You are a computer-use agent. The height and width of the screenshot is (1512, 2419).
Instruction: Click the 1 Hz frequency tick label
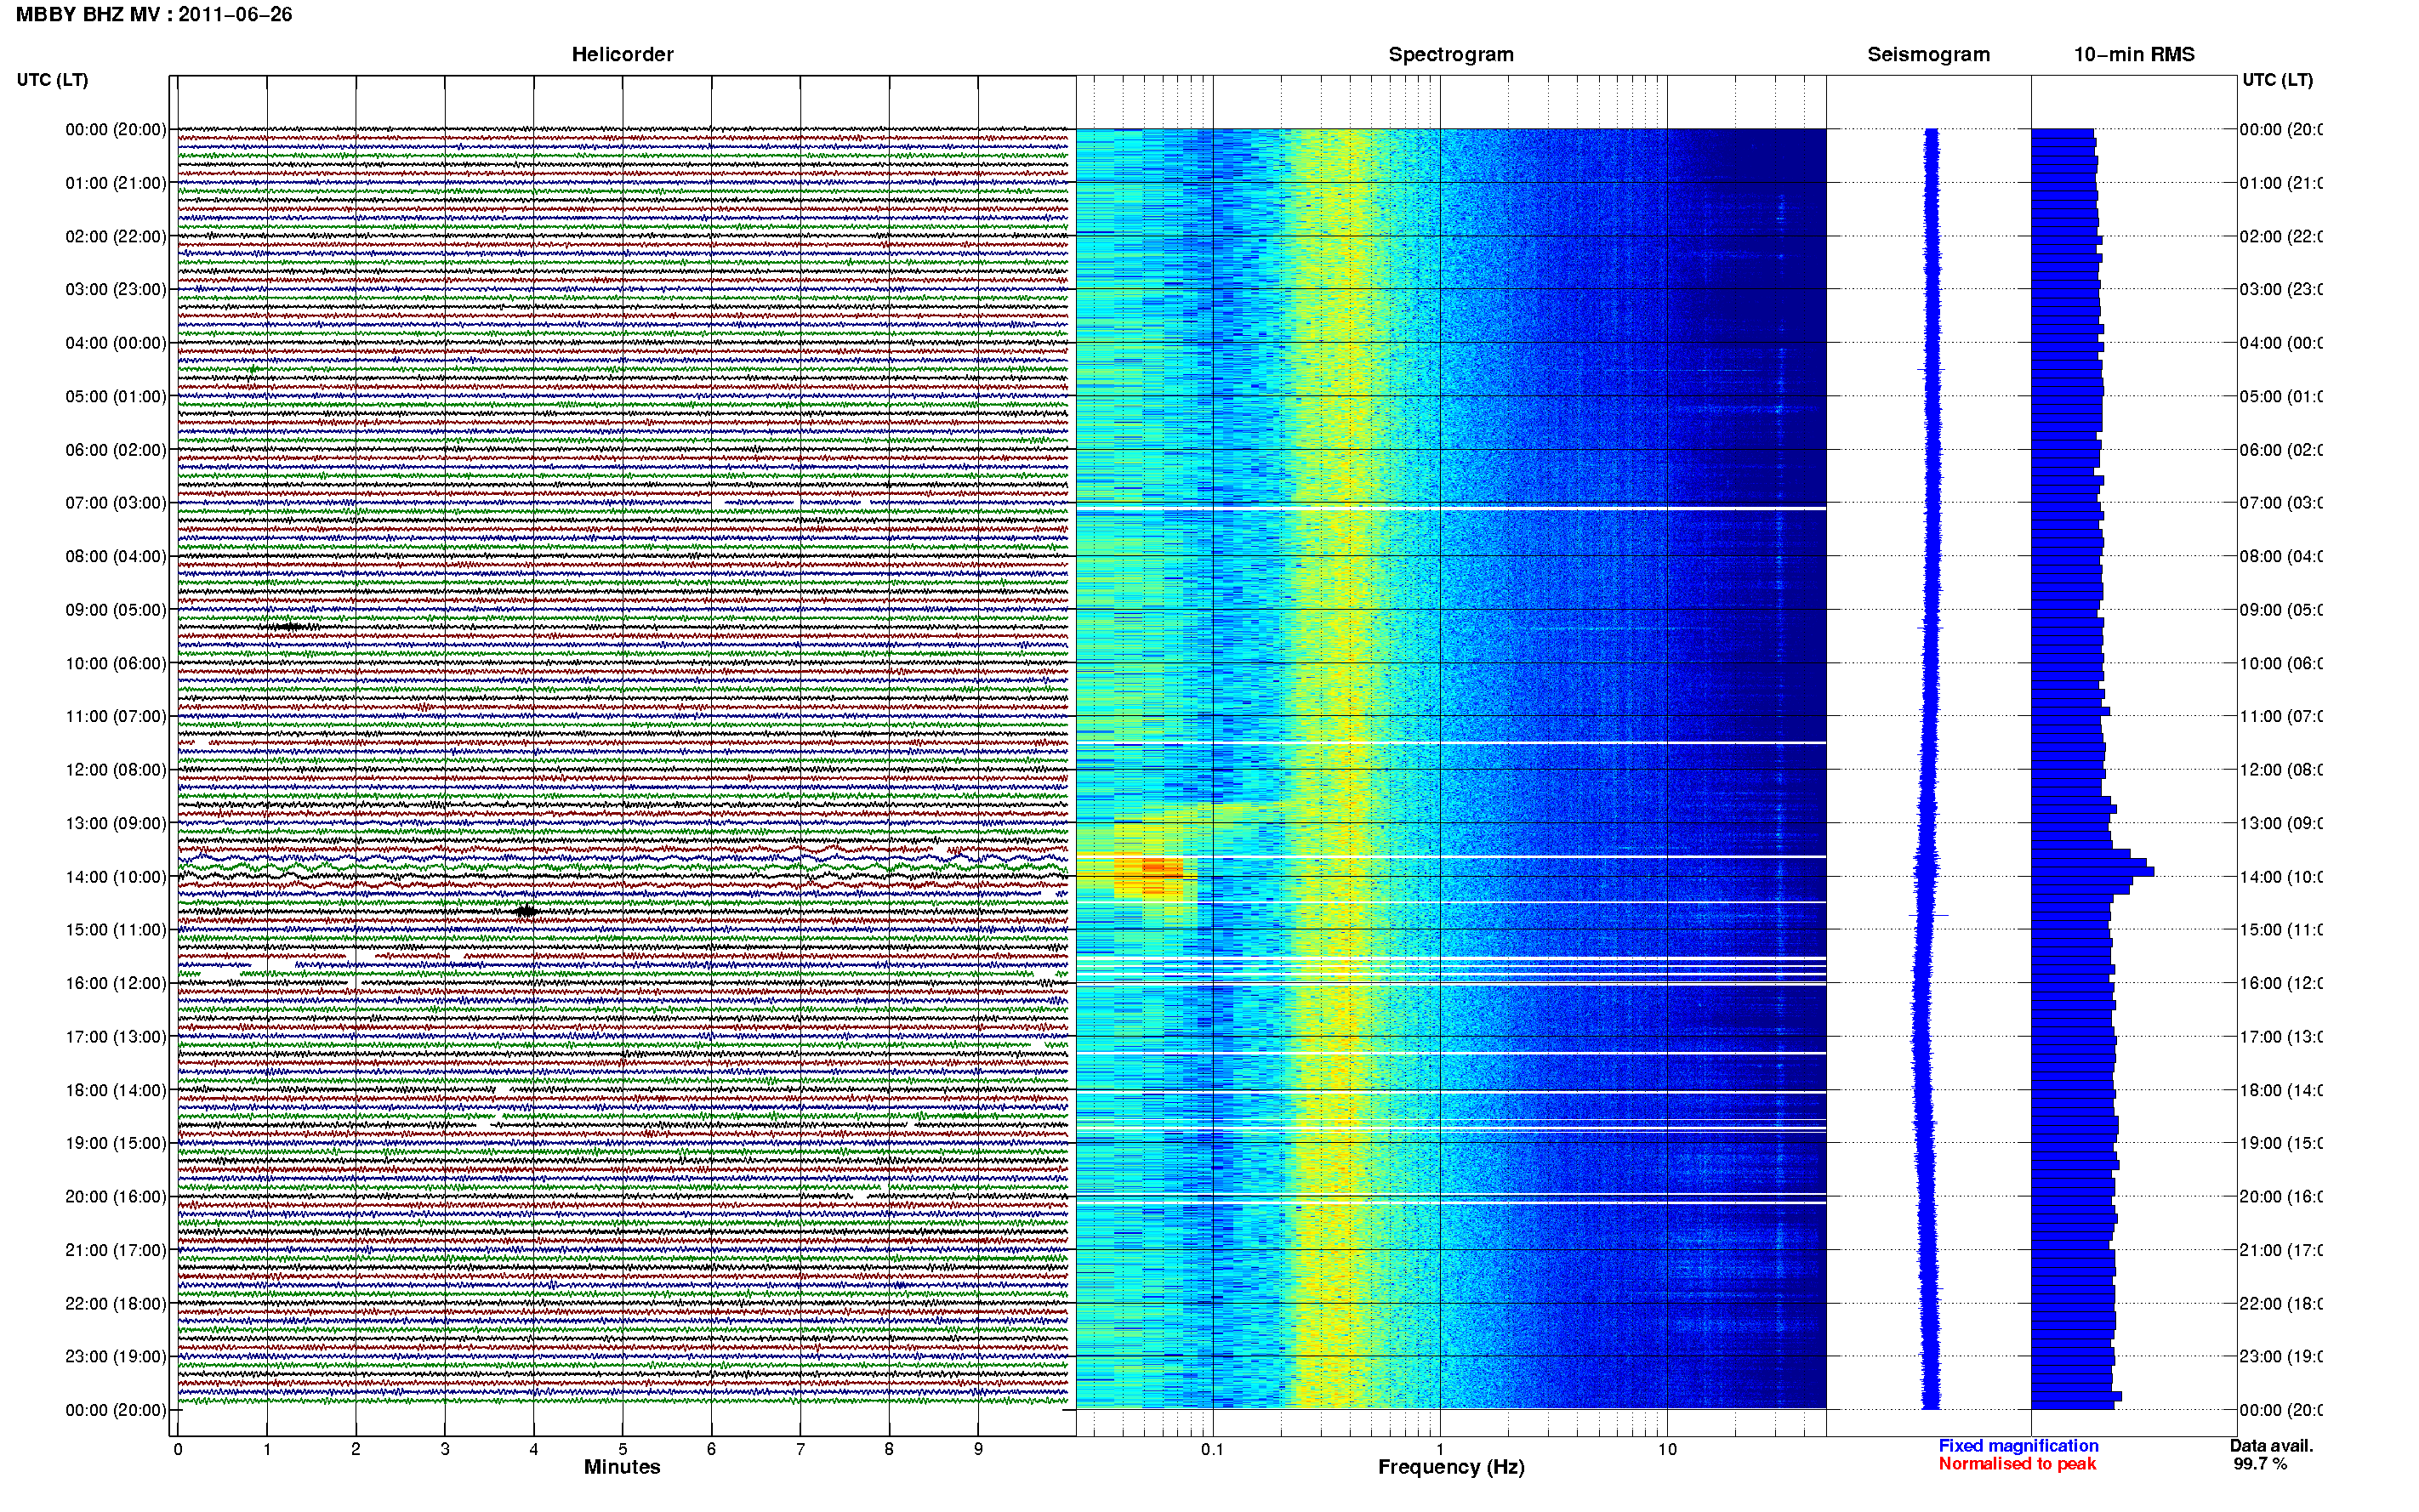pyautogui.click(x=1440, y=1449)
